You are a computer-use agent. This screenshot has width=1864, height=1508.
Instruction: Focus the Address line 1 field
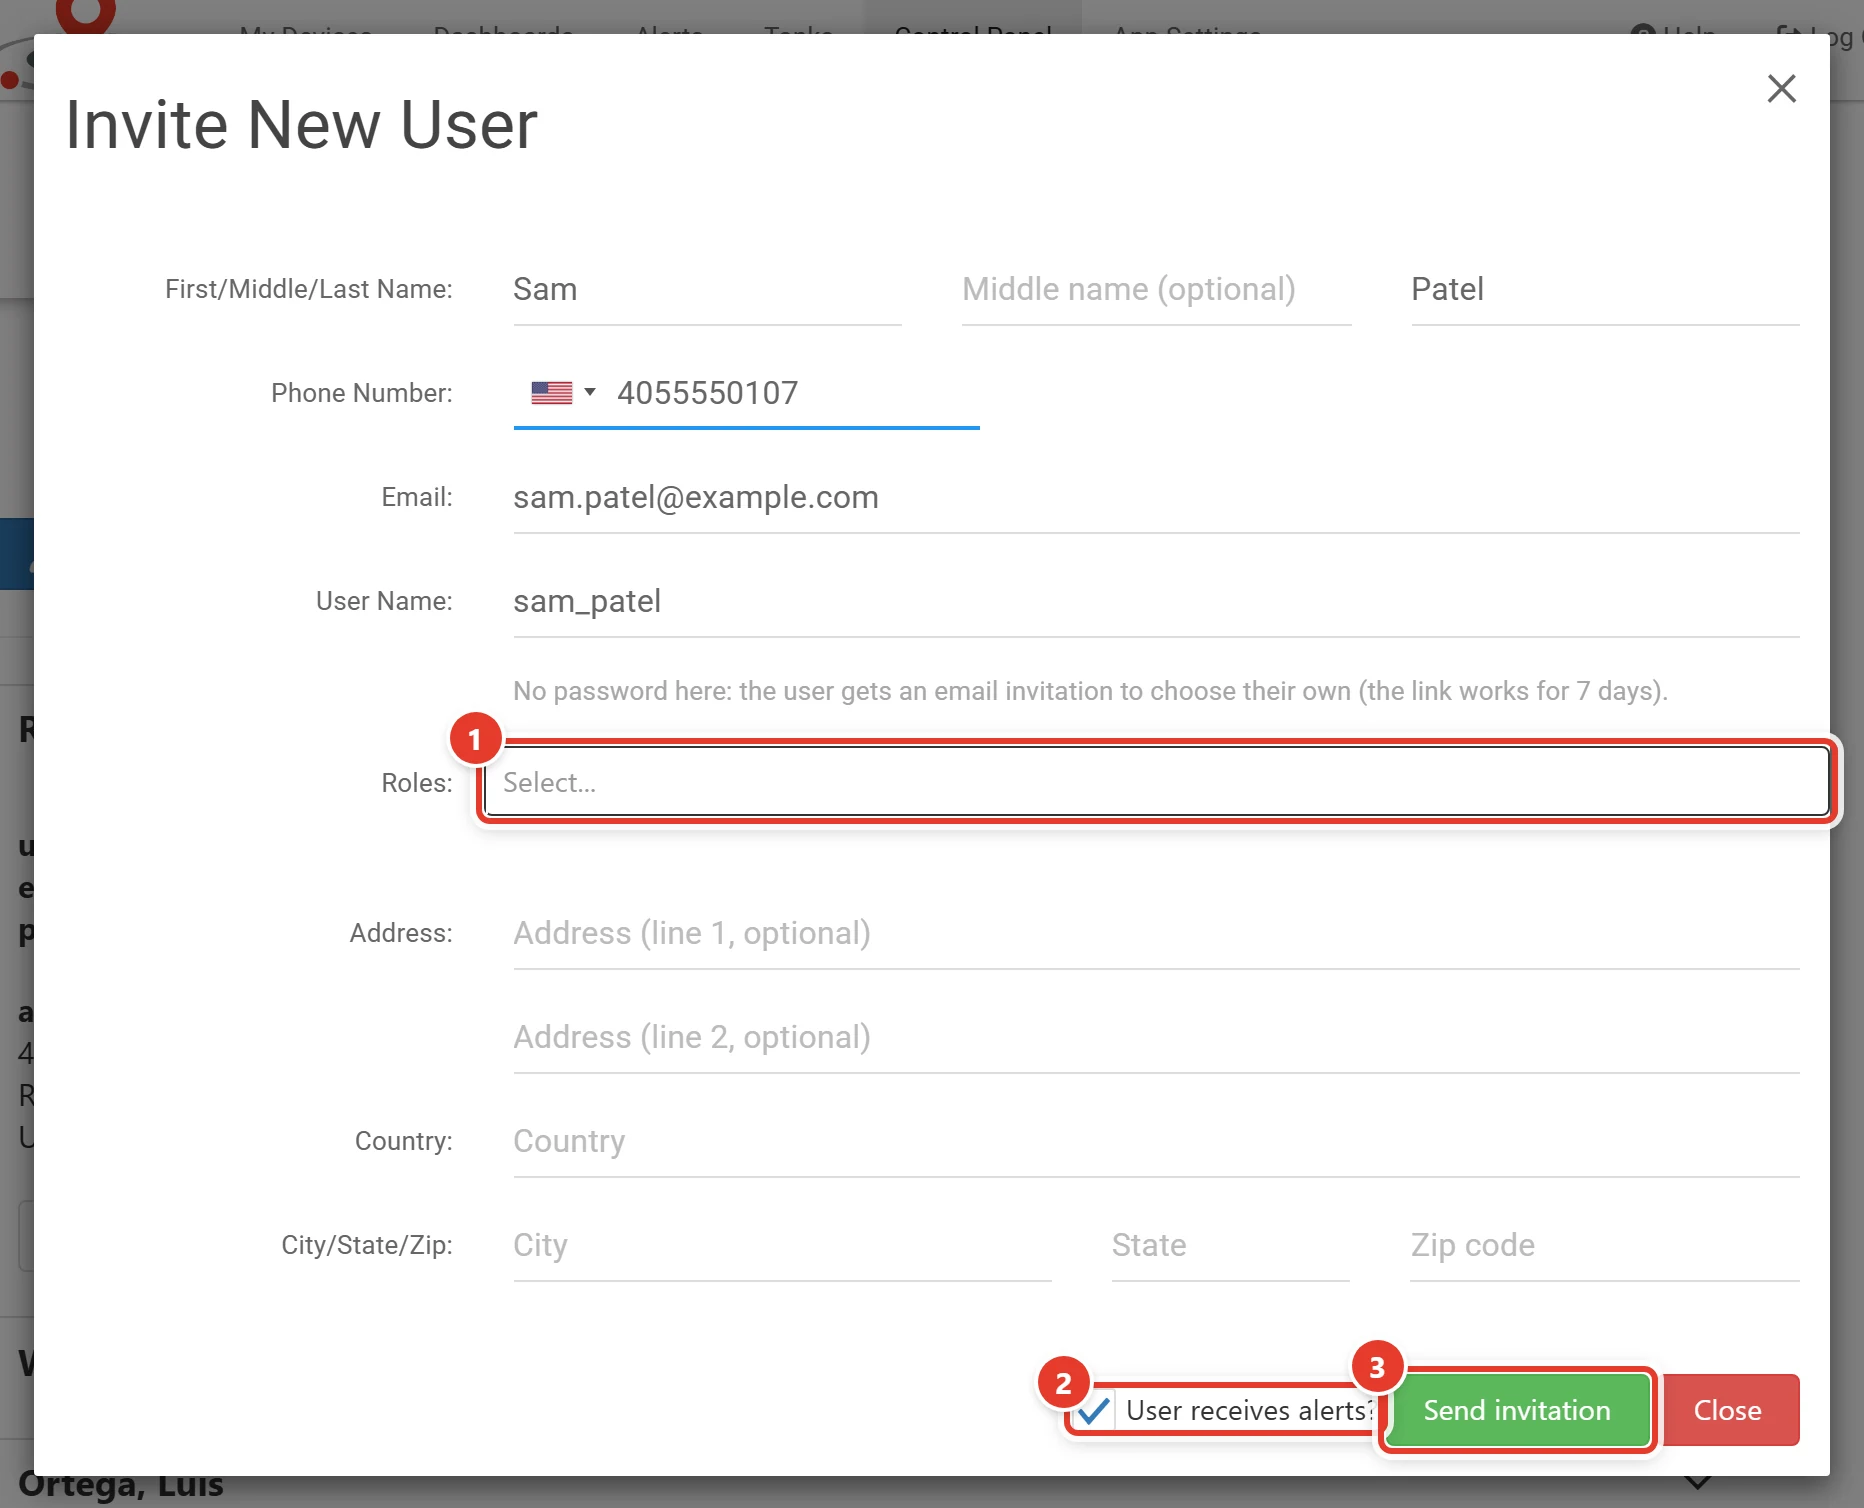click(x=1156, y=934)
